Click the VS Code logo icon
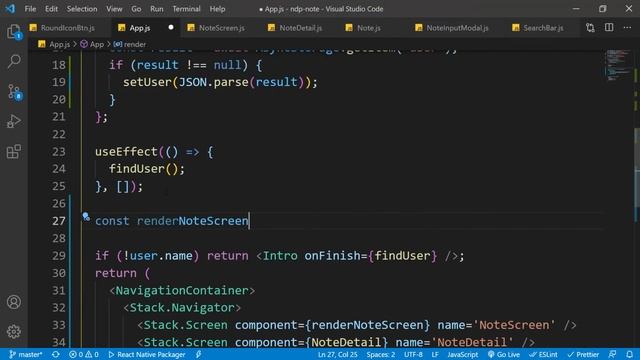640x360 pixels. pyautogui.click(x=10, y=9)
